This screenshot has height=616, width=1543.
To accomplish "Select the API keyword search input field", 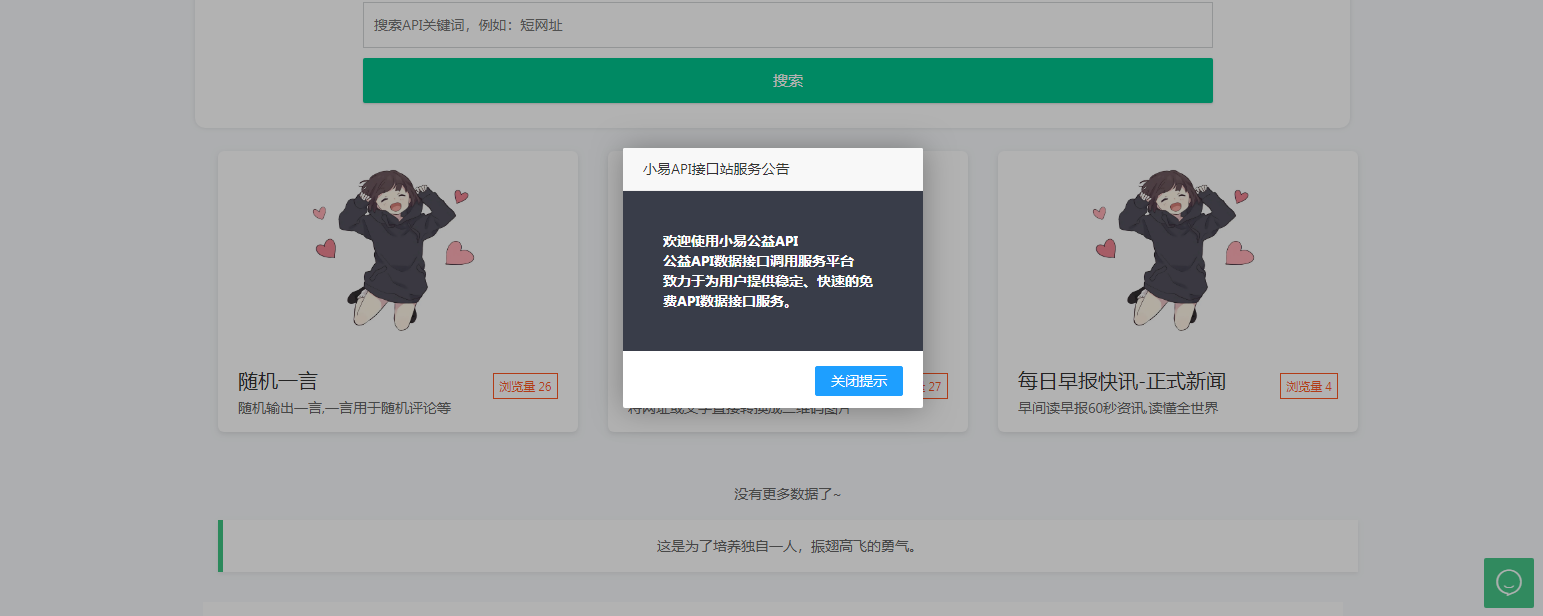I will (x=787, y=24).
